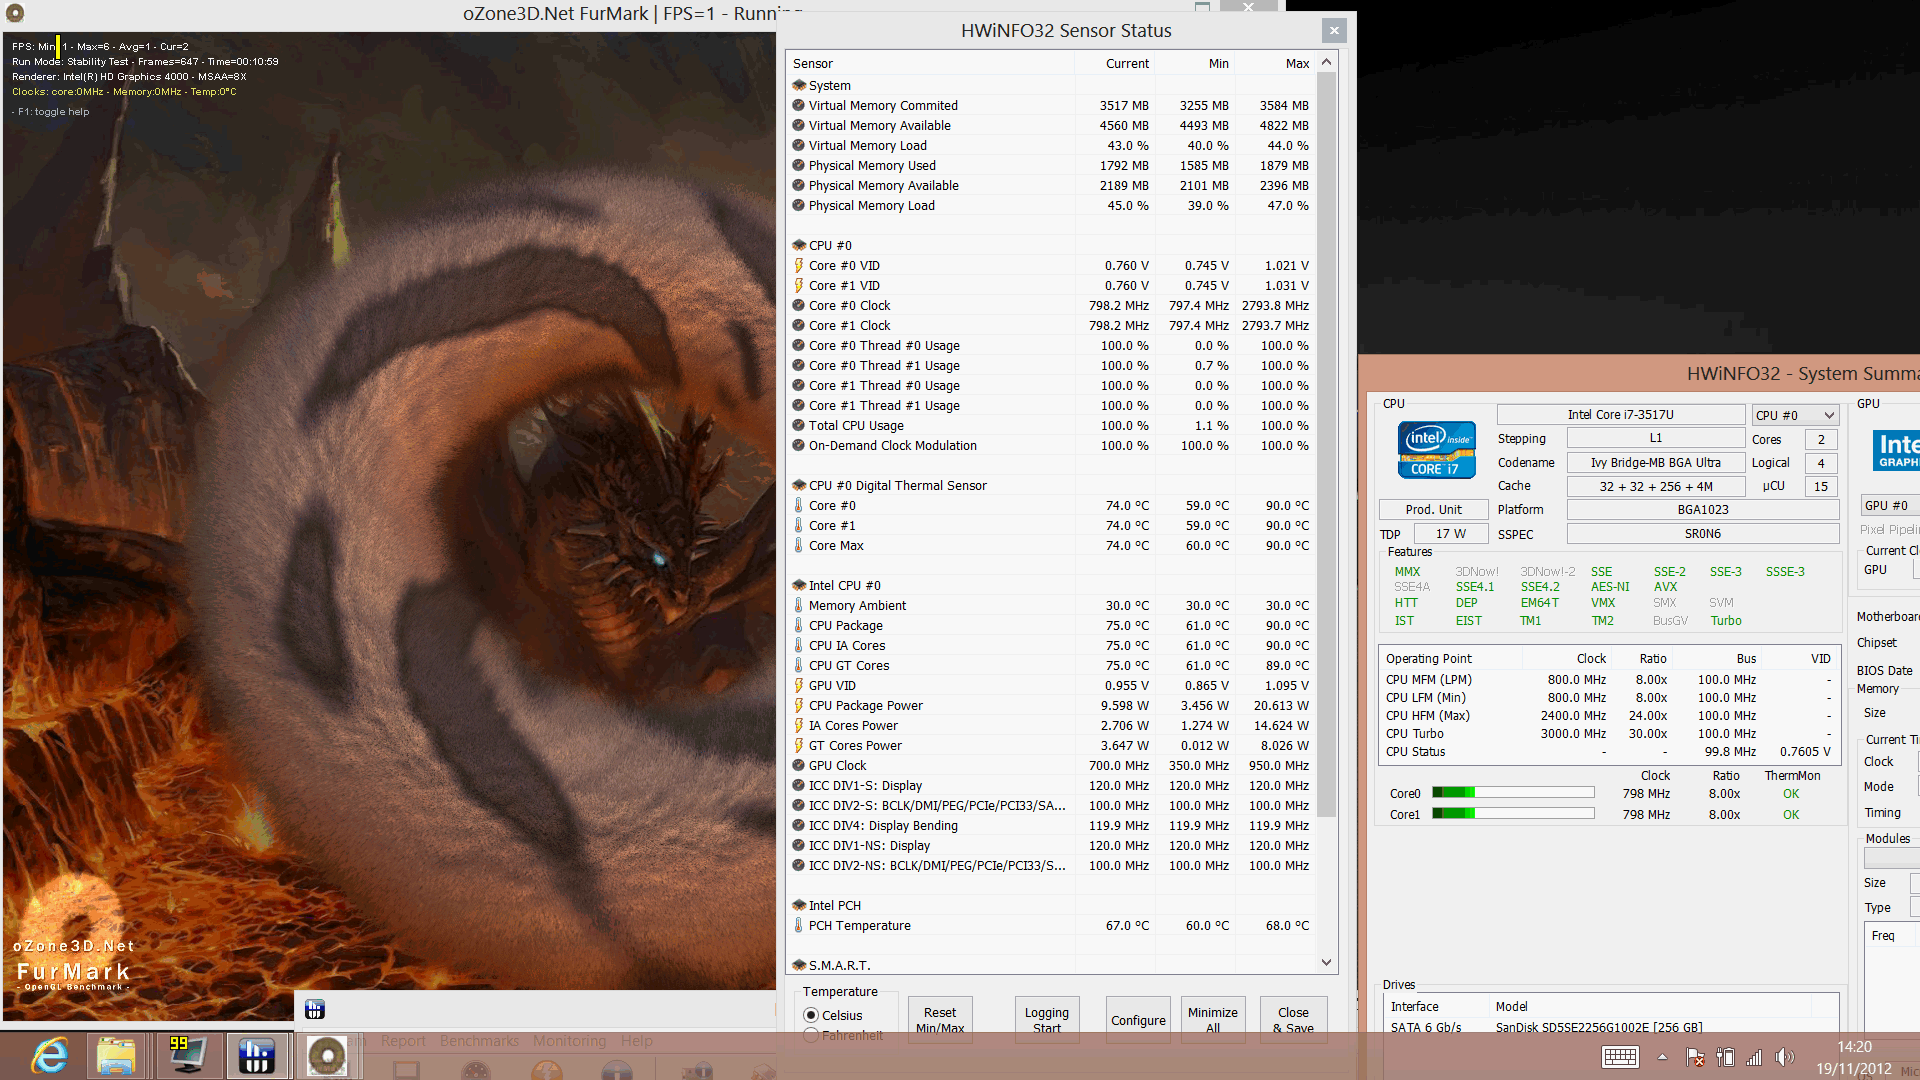Click the Core0 clock progress bar
This screenshot has width=1920, height=1080.
pos(1513,793)
